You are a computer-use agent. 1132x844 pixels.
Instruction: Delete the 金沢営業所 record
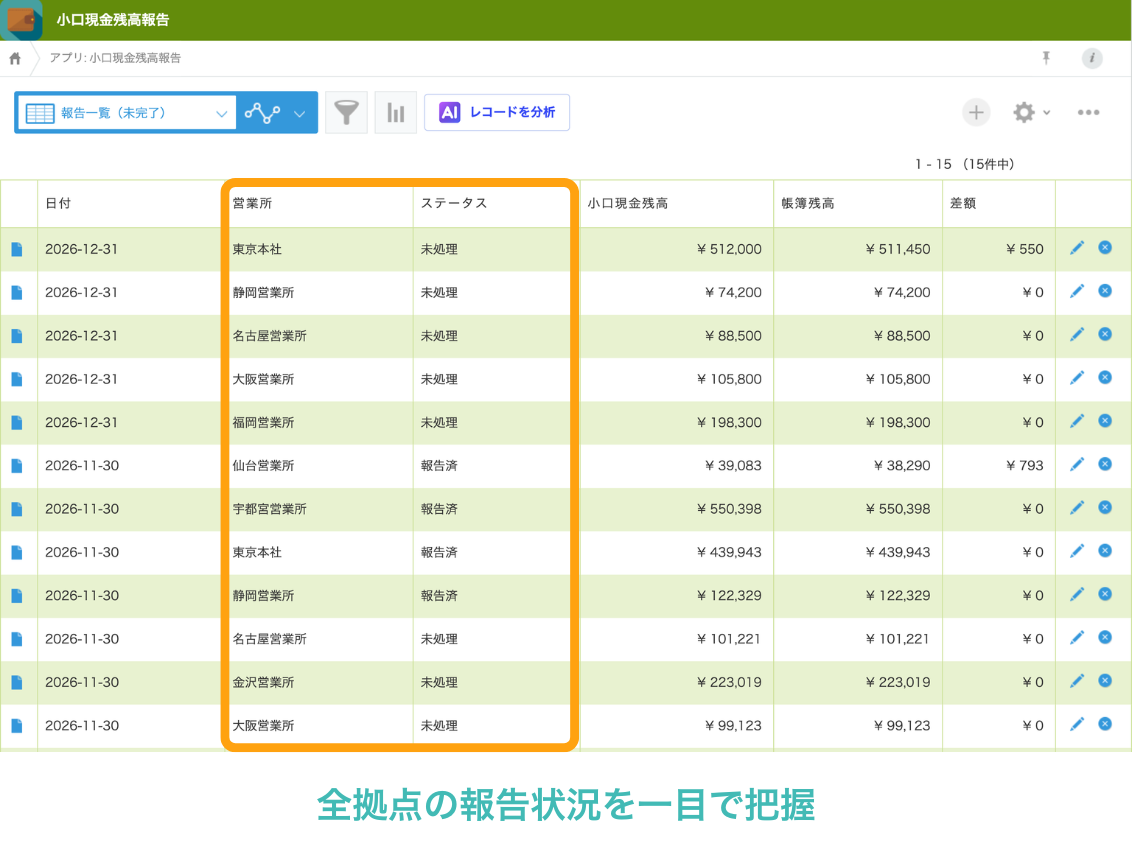pos(1105,681)
